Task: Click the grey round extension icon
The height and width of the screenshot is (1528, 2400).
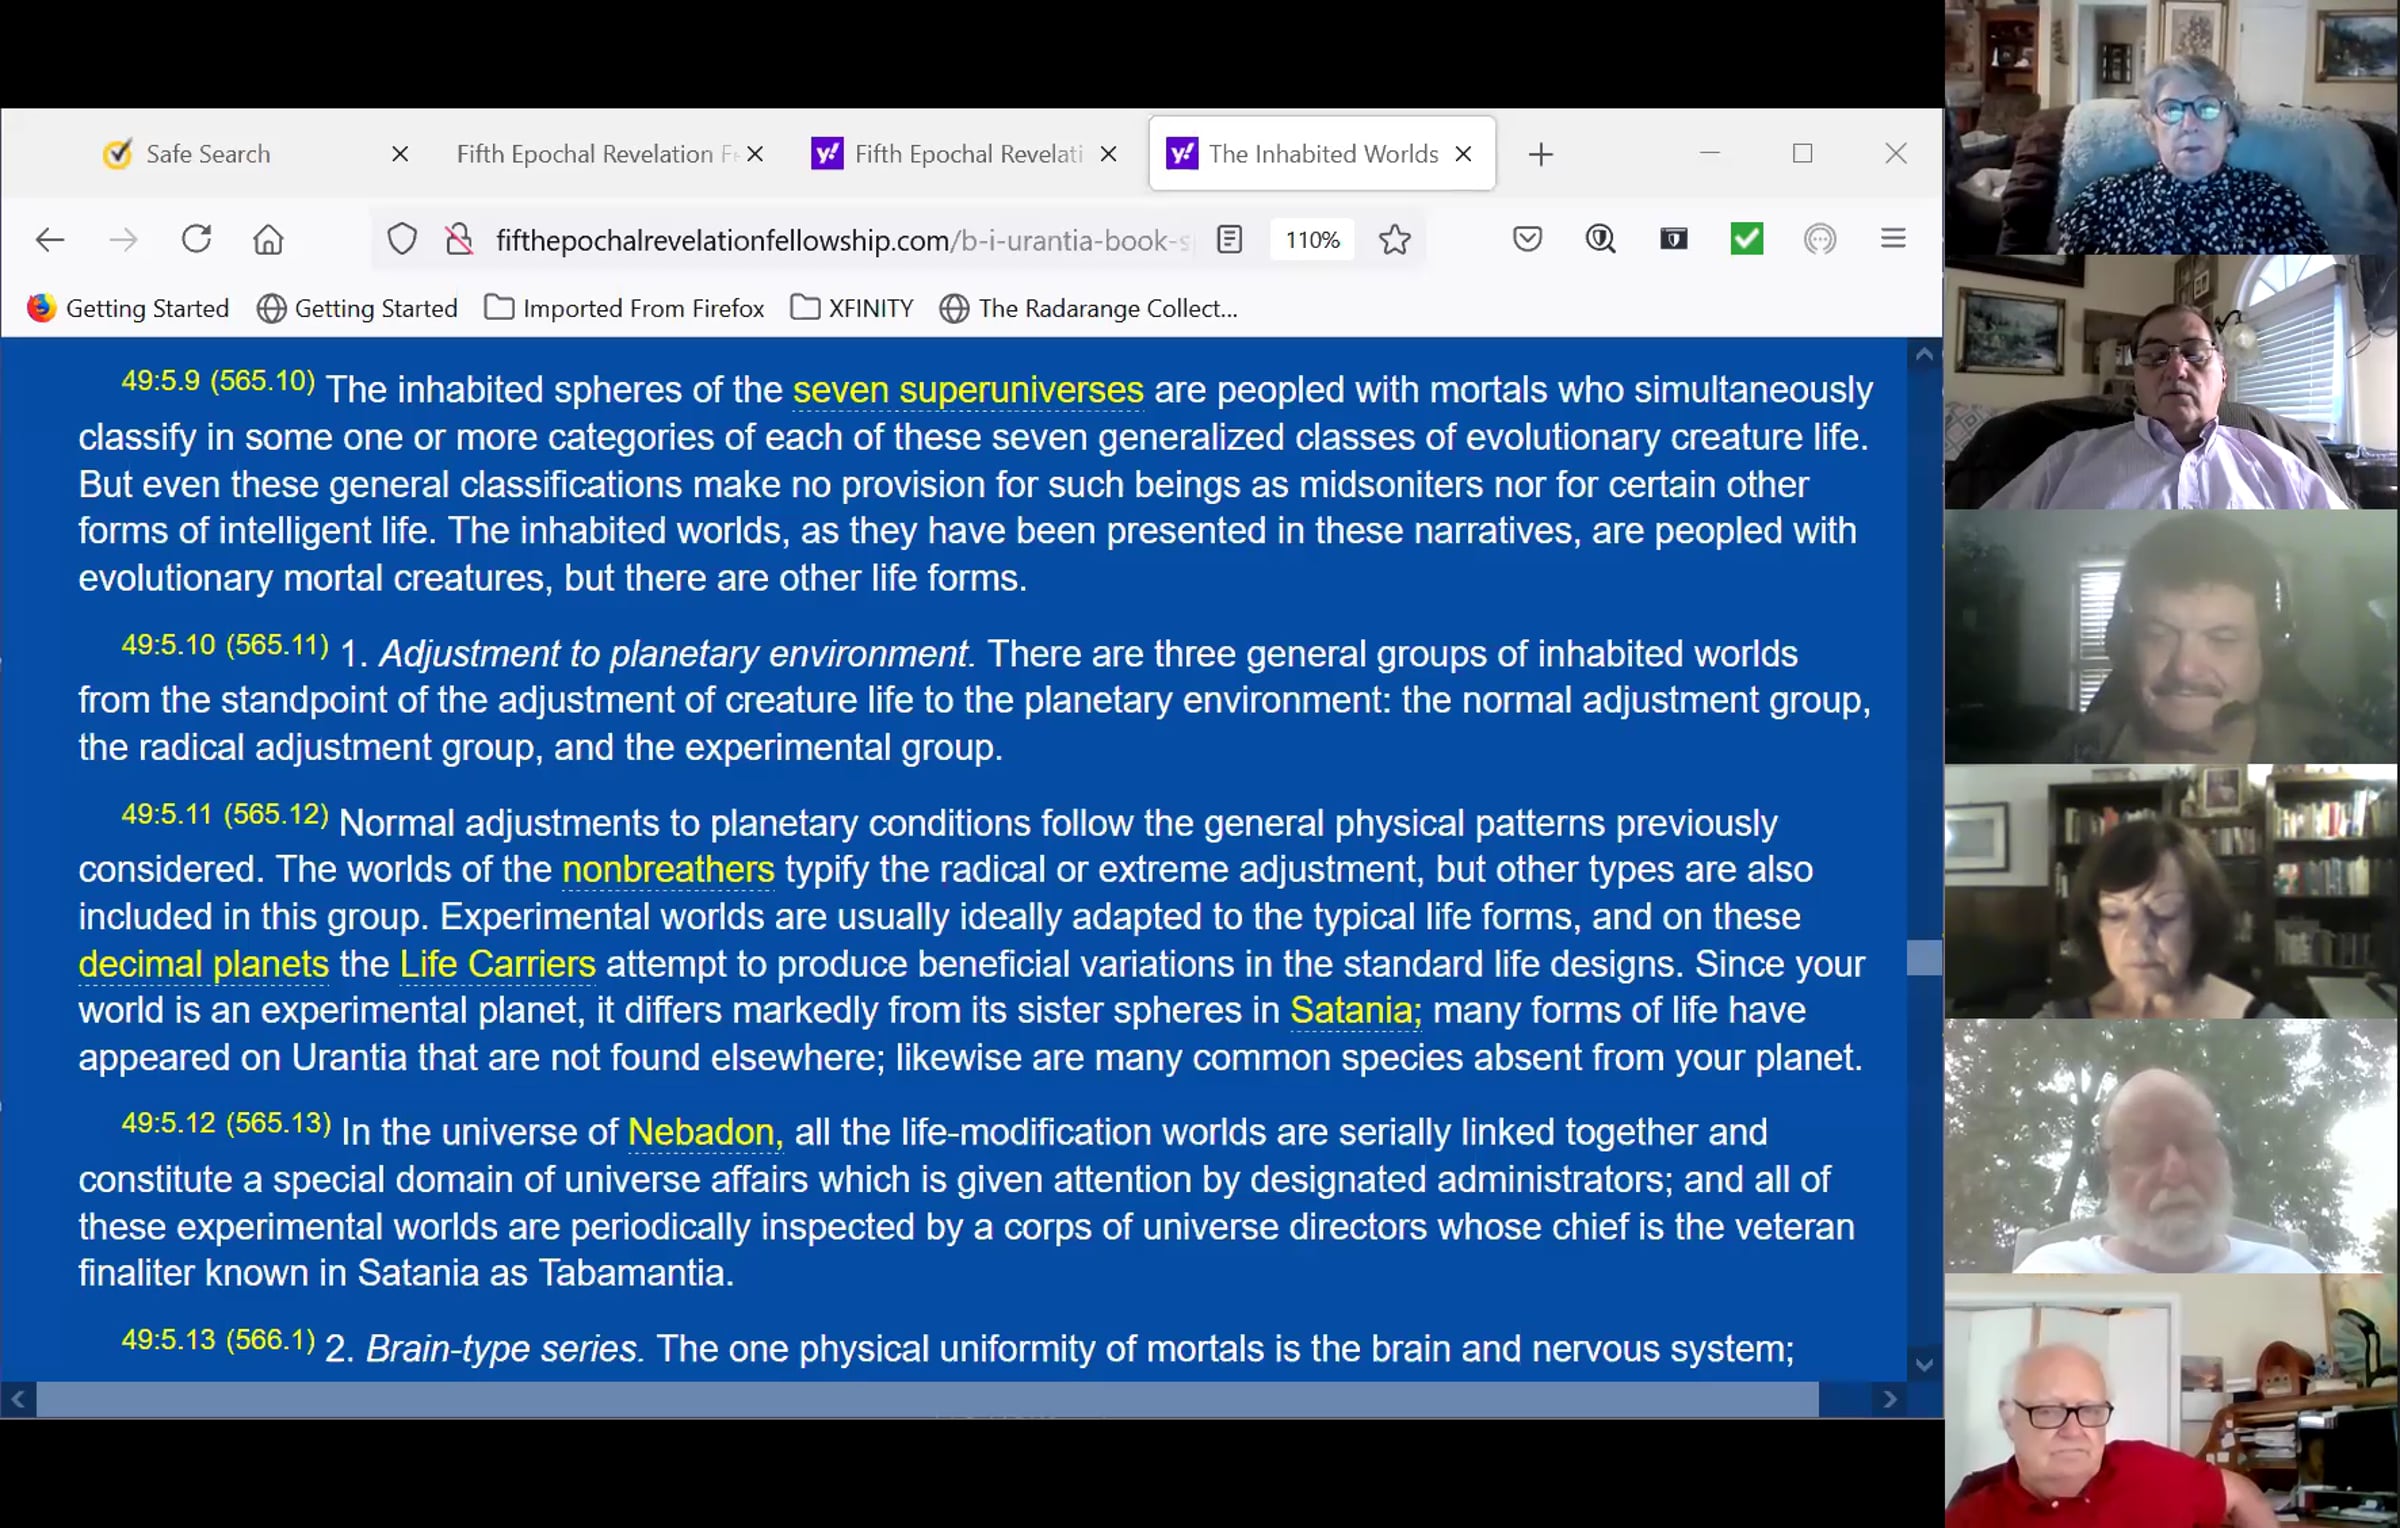Action: pos(1820,239)
